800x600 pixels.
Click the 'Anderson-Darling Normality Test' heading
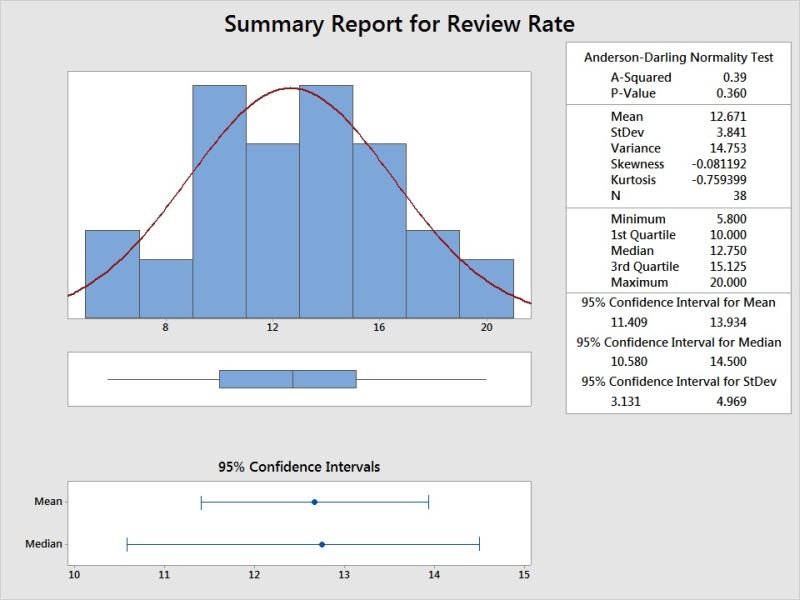coord(678,58)
